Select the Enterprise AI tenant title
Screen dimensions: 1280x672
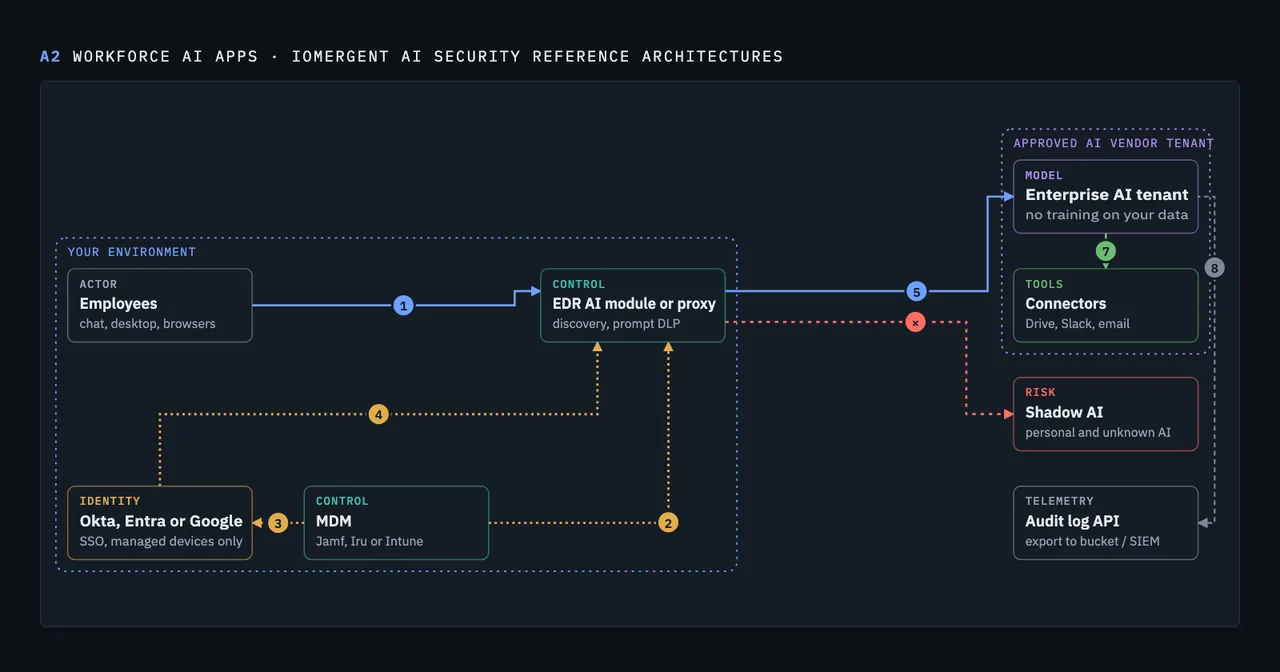coord(1107,194)
